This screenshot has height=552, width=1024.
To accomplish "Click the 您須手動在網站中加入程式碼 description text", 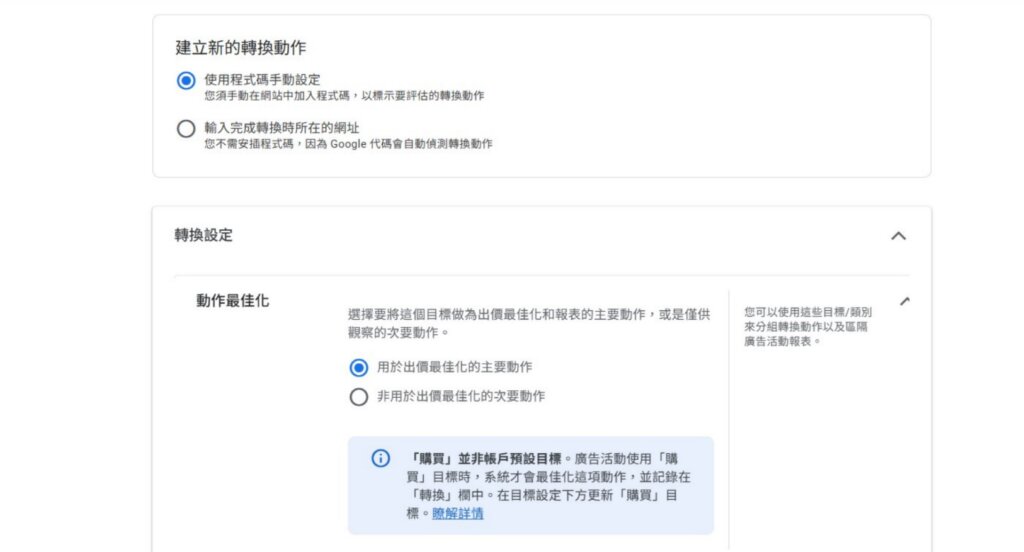I will pyautogui.click(x=344, y=95).
